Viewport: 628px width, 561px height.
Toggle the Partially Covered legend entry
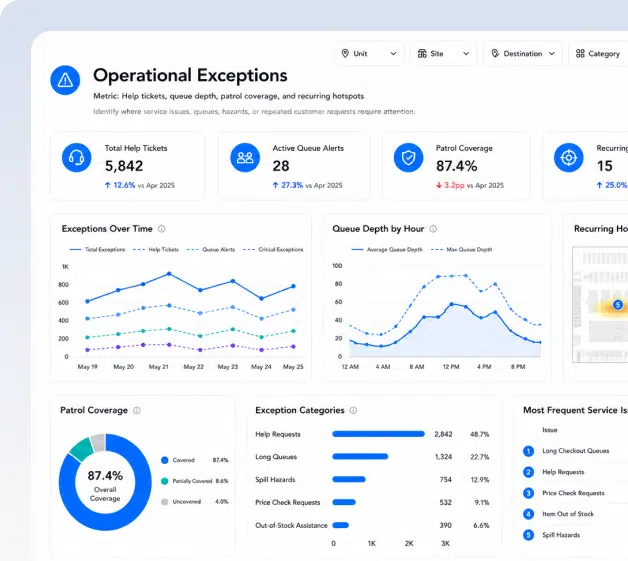tap(194, 481)
